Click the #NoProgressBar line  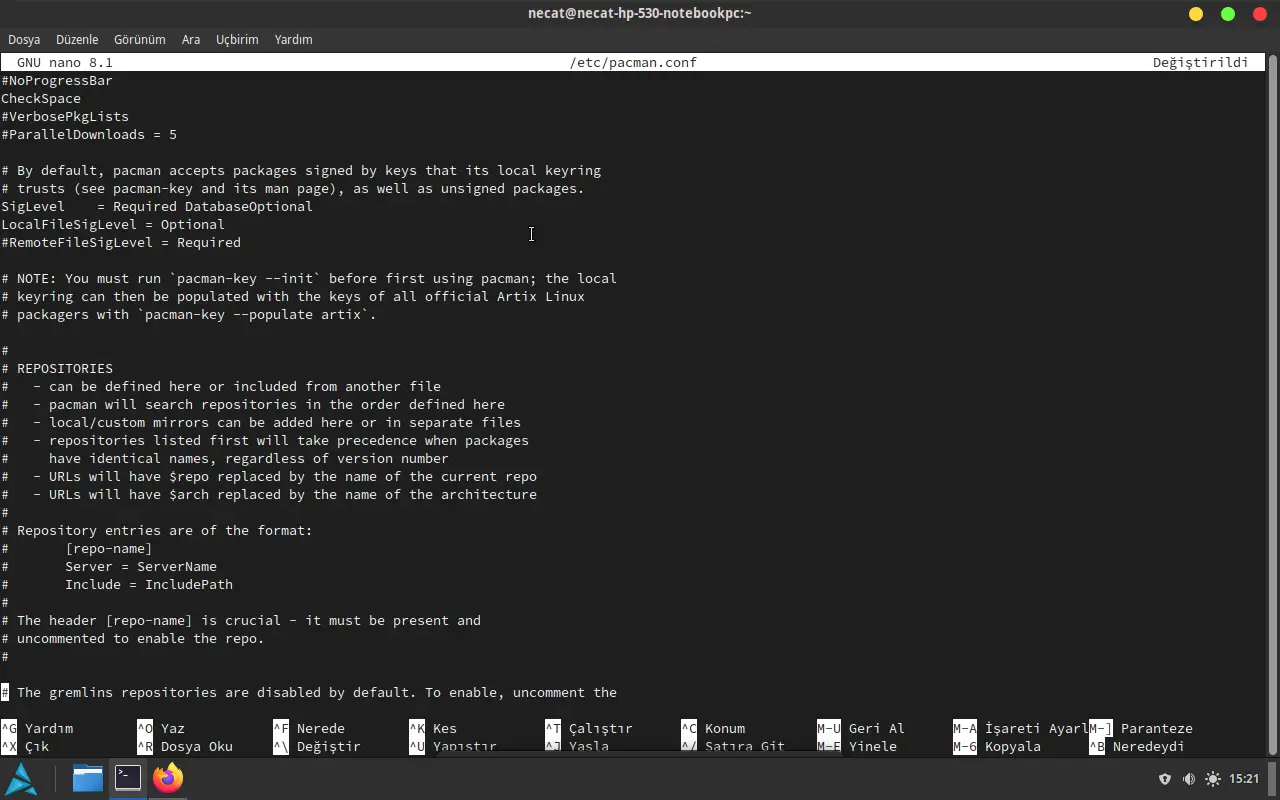pyautogui.click(x=57, y=81)
